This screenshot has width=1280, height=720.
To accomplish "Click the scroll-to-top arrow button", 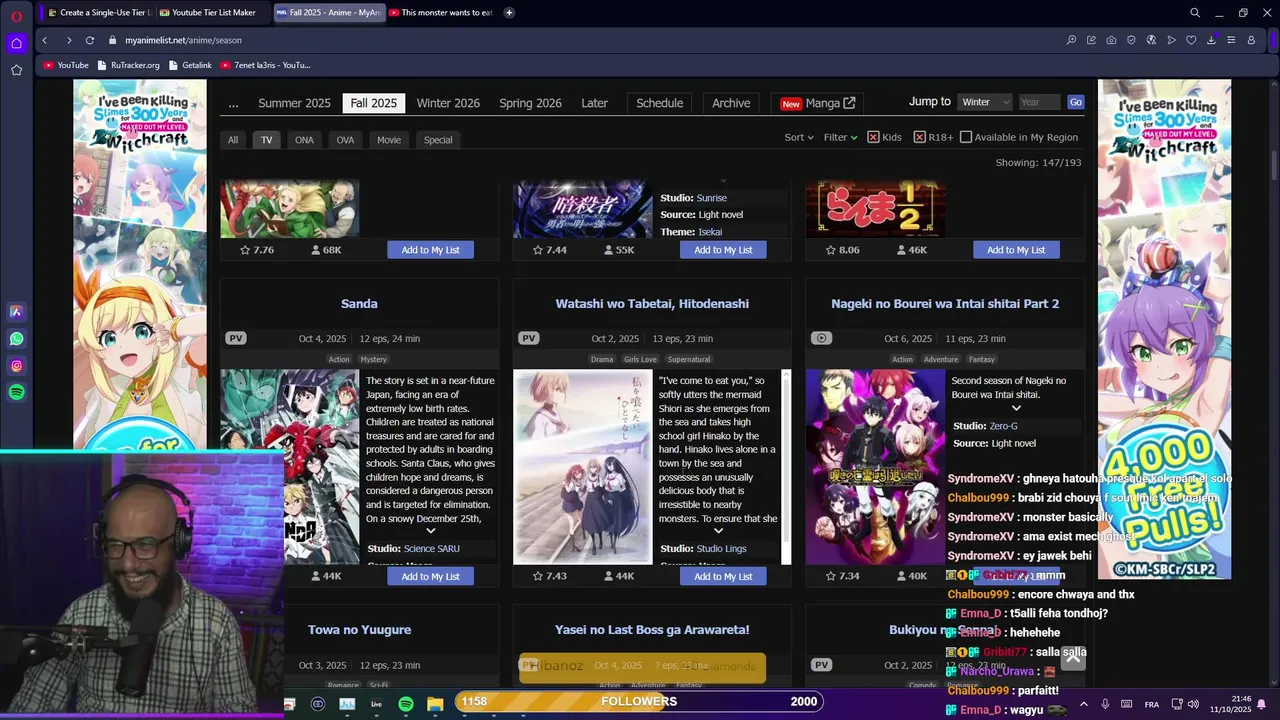I will coord(1071,657).
